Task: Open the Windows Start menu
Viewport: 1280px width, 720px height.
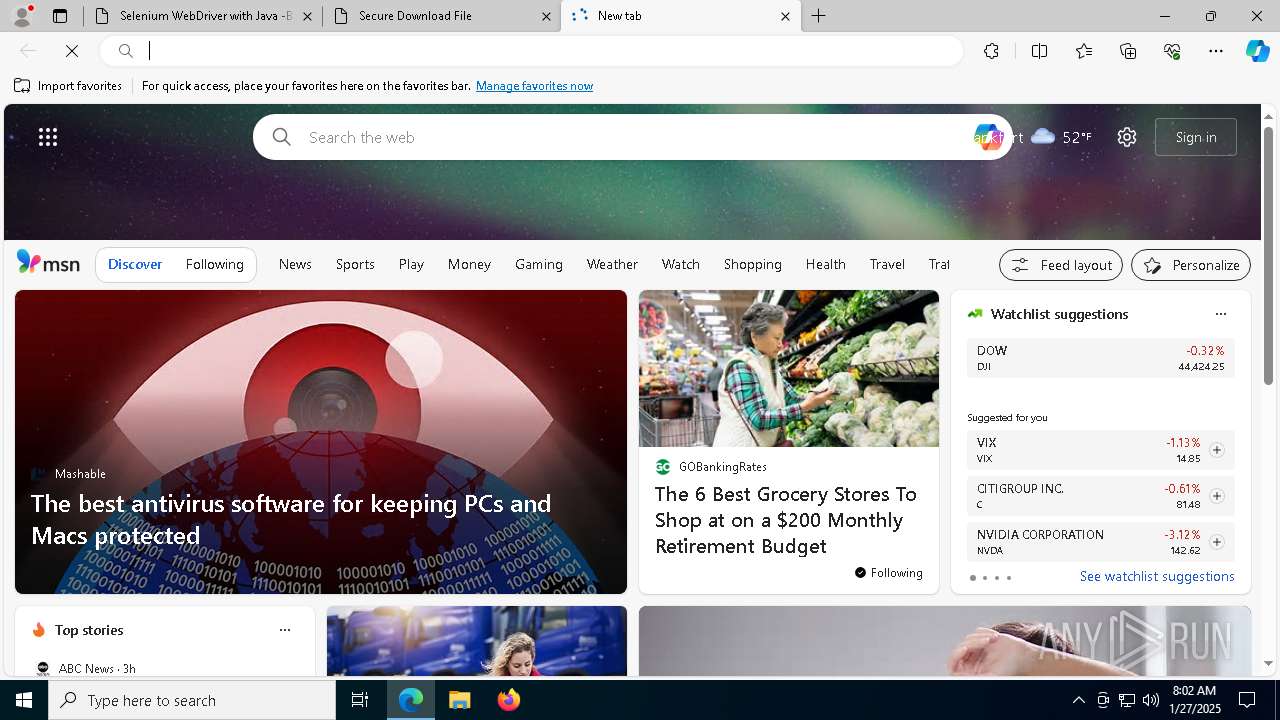Action: [x=24, y=700]
